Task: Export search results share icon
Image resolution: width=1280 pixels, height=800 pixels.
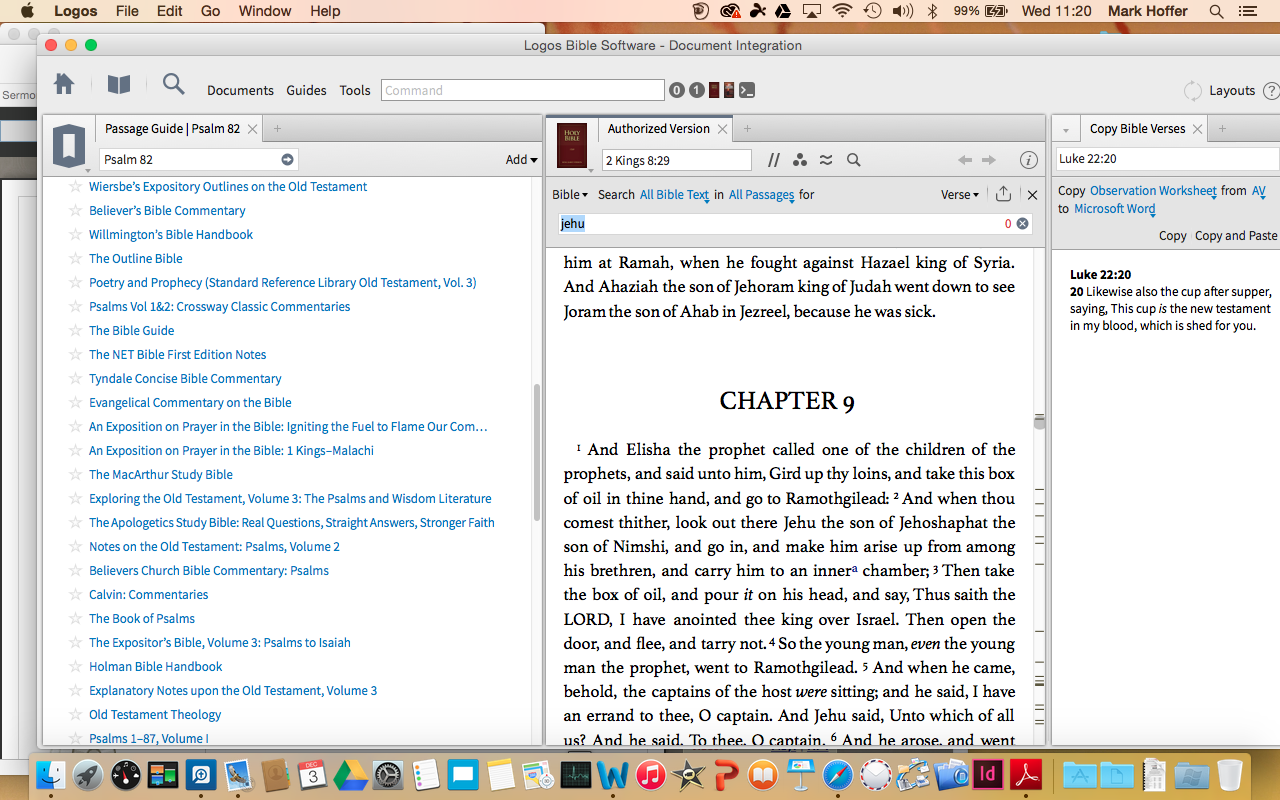Action: (1003, 195)
